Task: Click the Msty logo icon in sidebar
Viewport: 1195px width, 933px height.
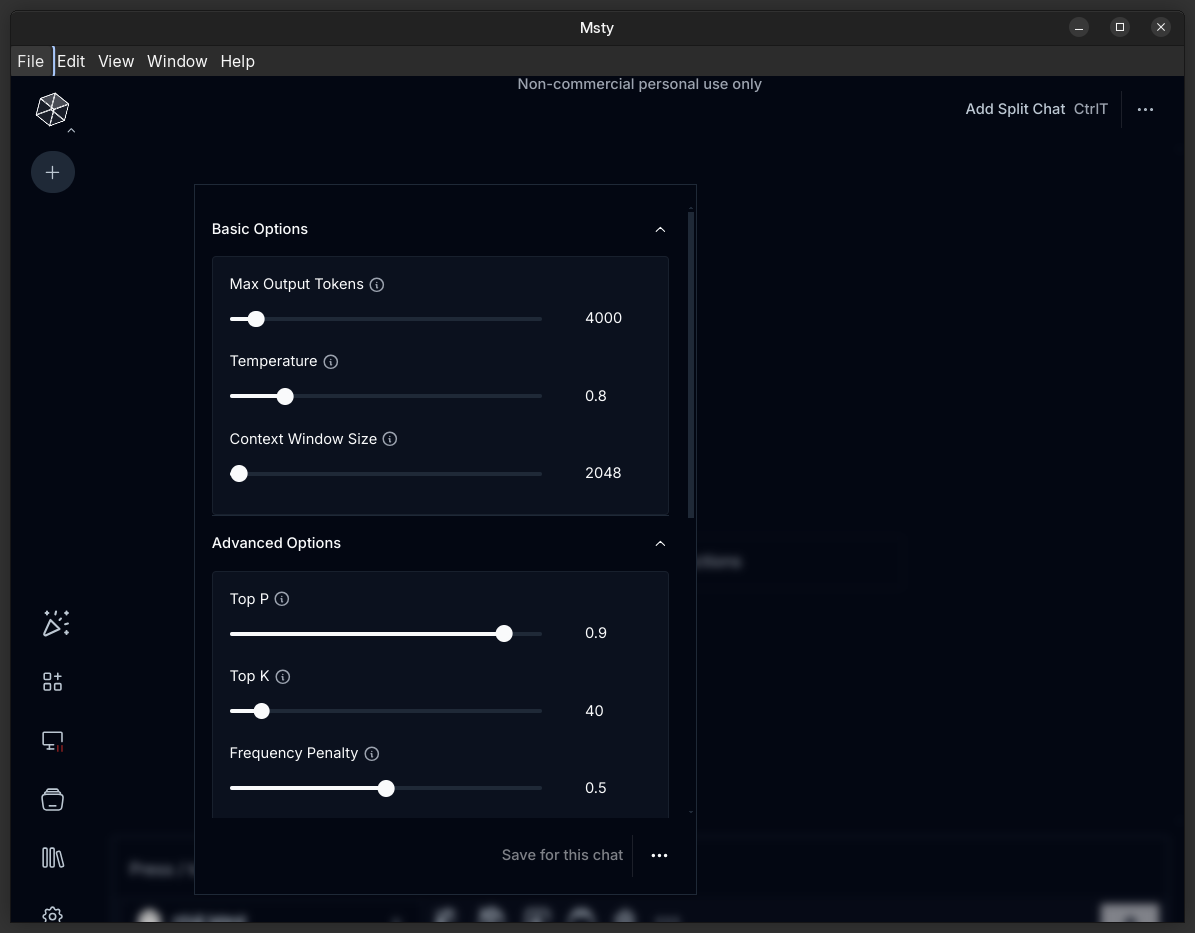Action: (52, 109)
